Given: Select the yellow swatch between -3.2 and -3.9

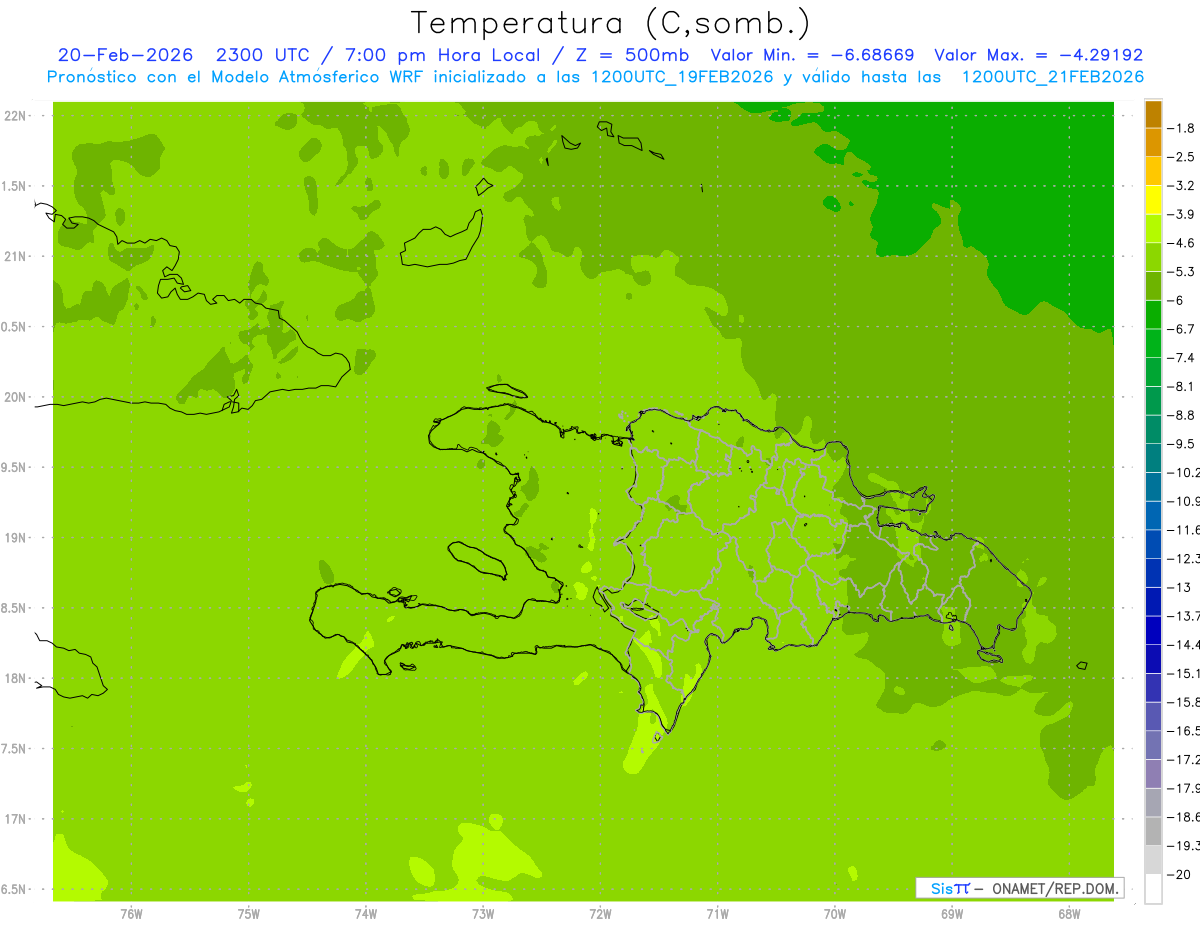Looking at the screenshot, I should (x=1153, y=200).
